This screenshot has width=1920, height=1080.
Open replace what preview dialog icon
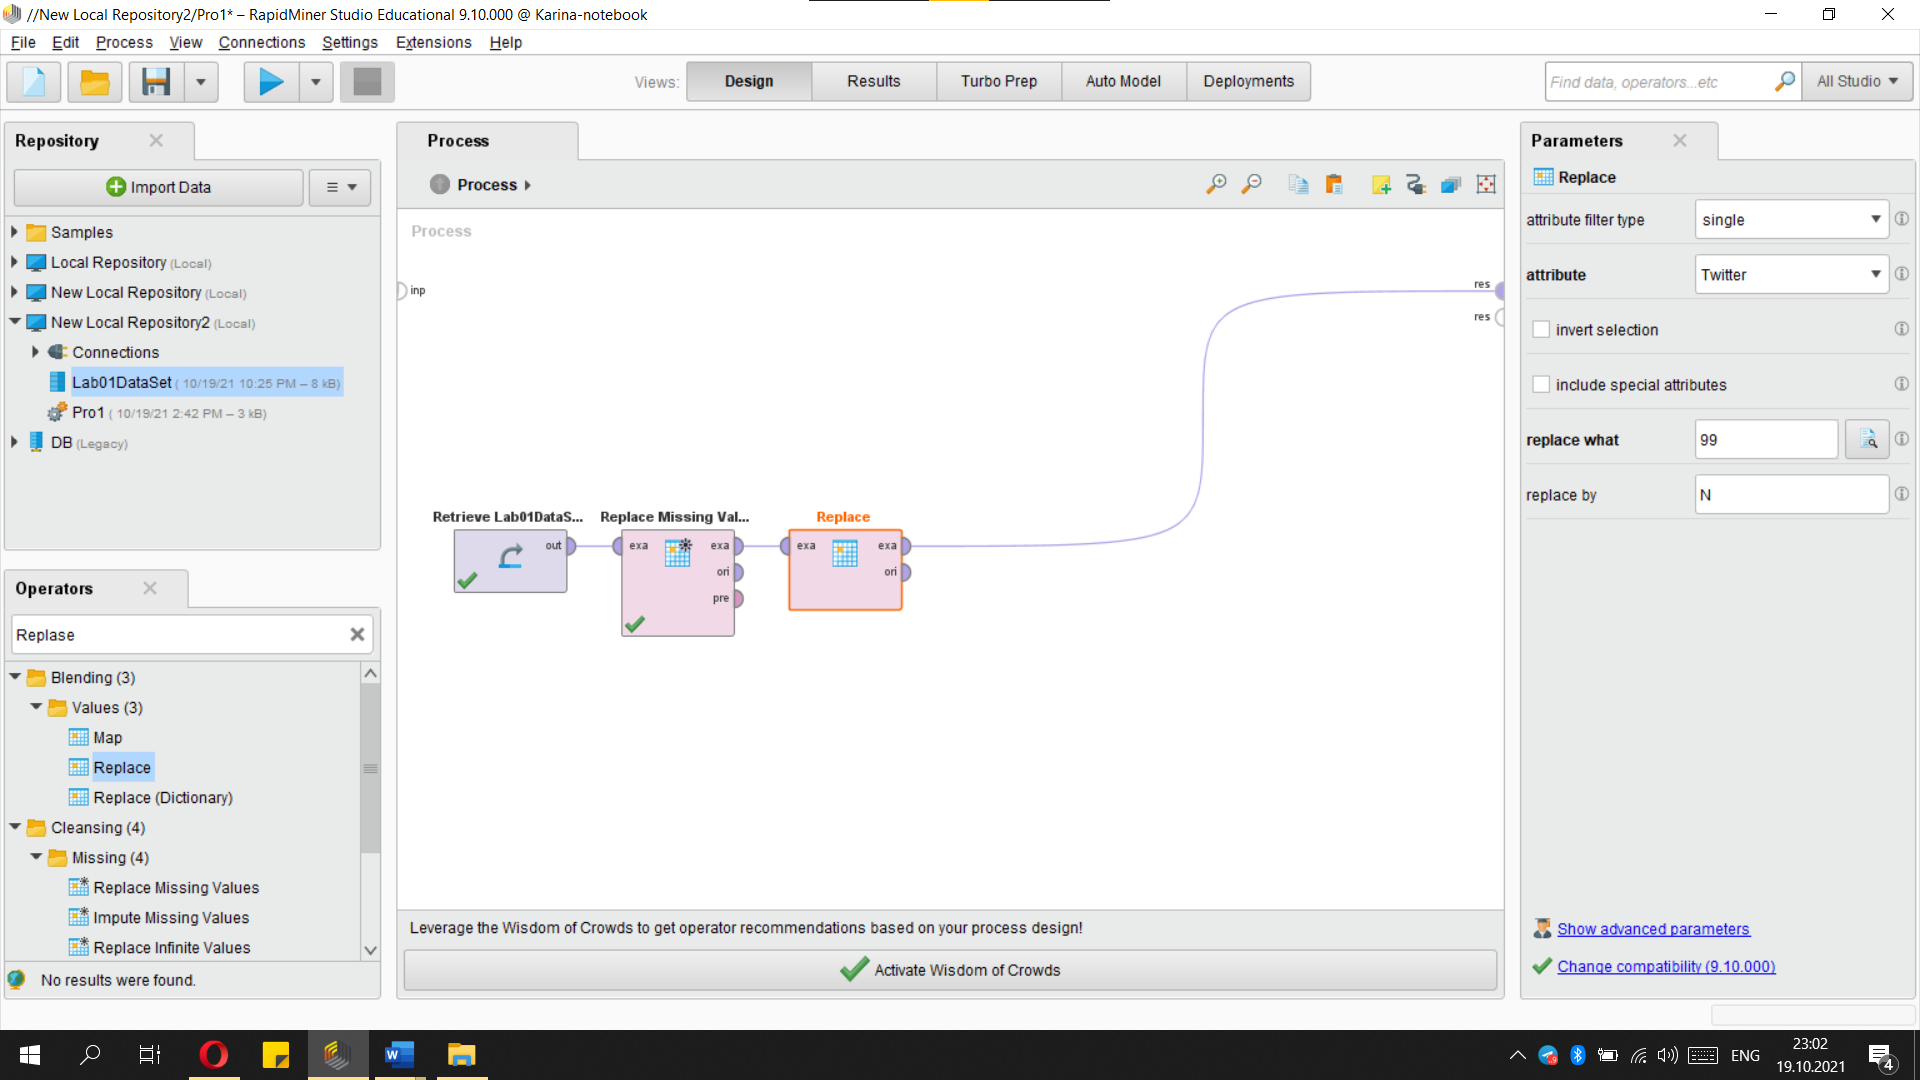click(1867, 439)
